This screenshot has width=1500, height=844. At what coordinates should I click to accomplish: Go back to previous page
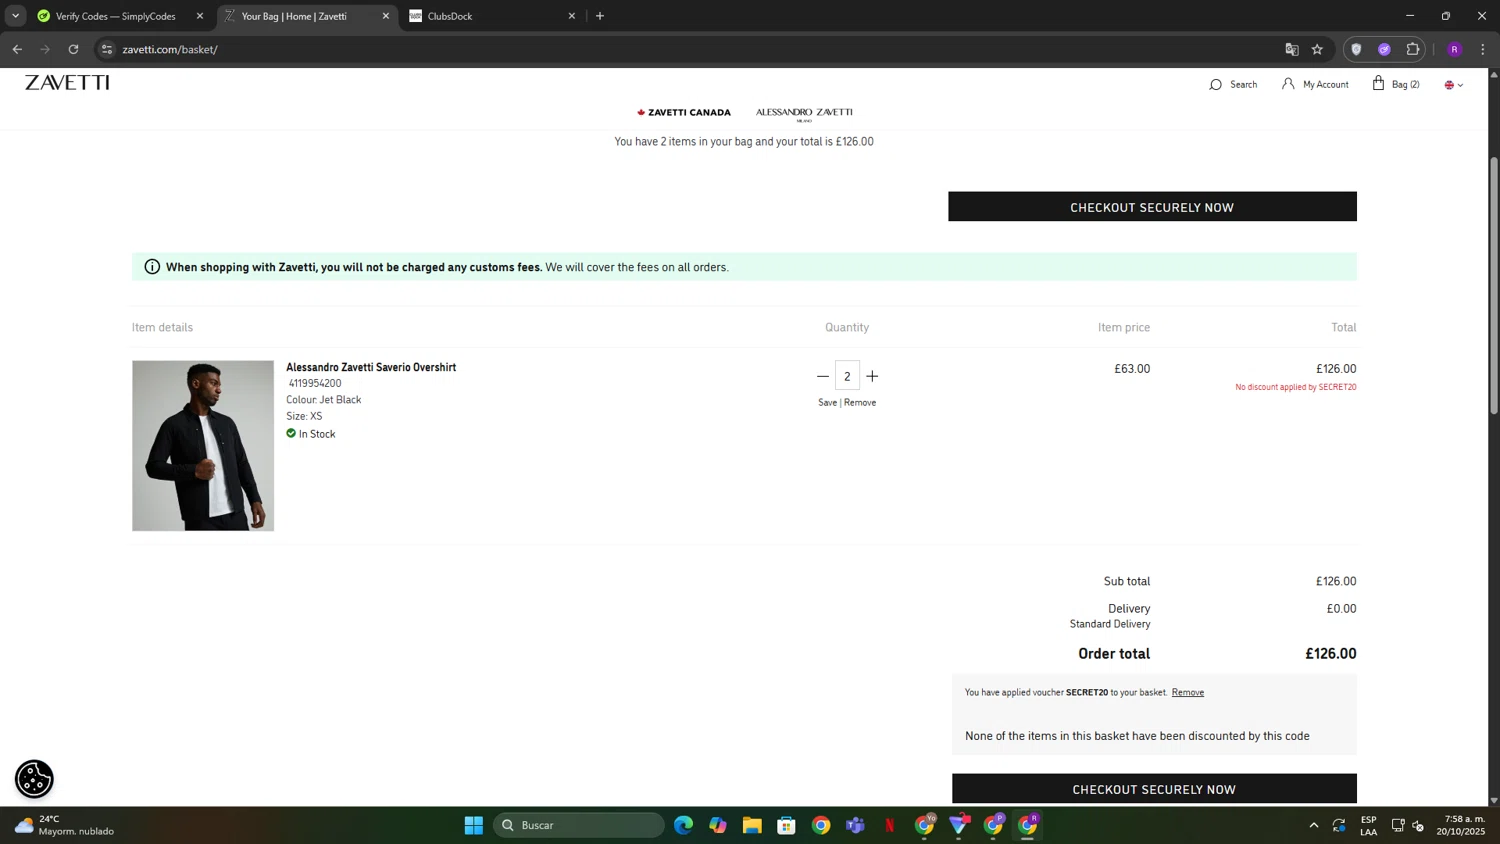click(x=17, y=49)
